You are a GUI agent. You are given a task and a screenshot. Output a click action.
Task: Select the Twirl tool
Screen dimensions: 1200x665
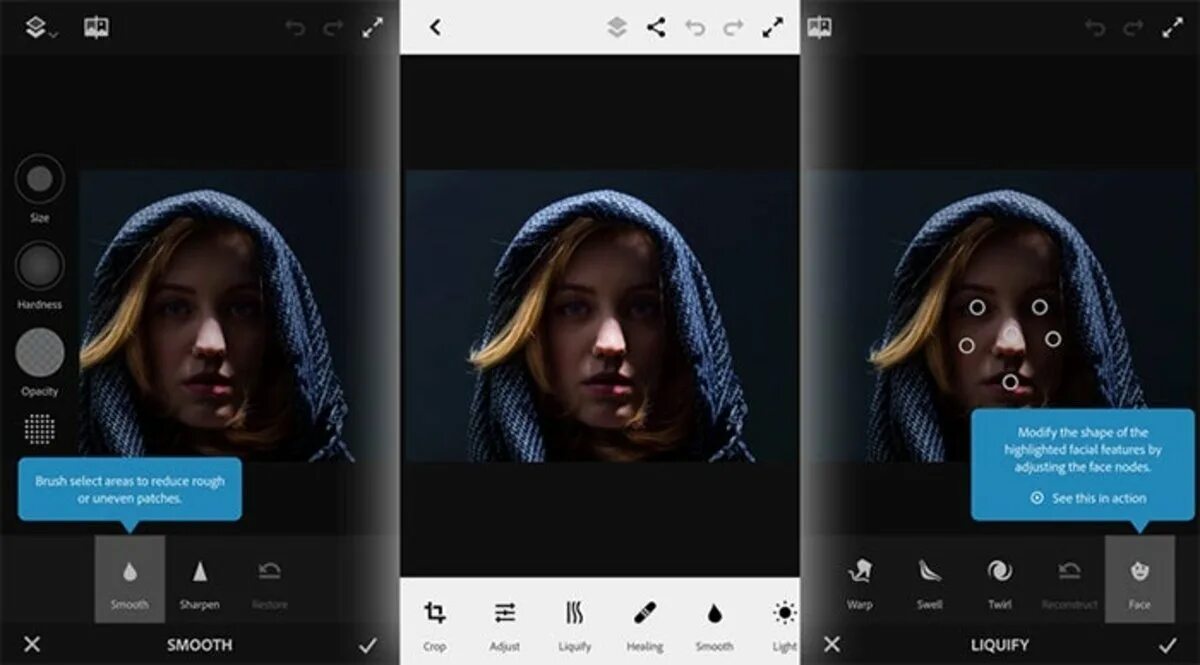tap(1000, 582)
